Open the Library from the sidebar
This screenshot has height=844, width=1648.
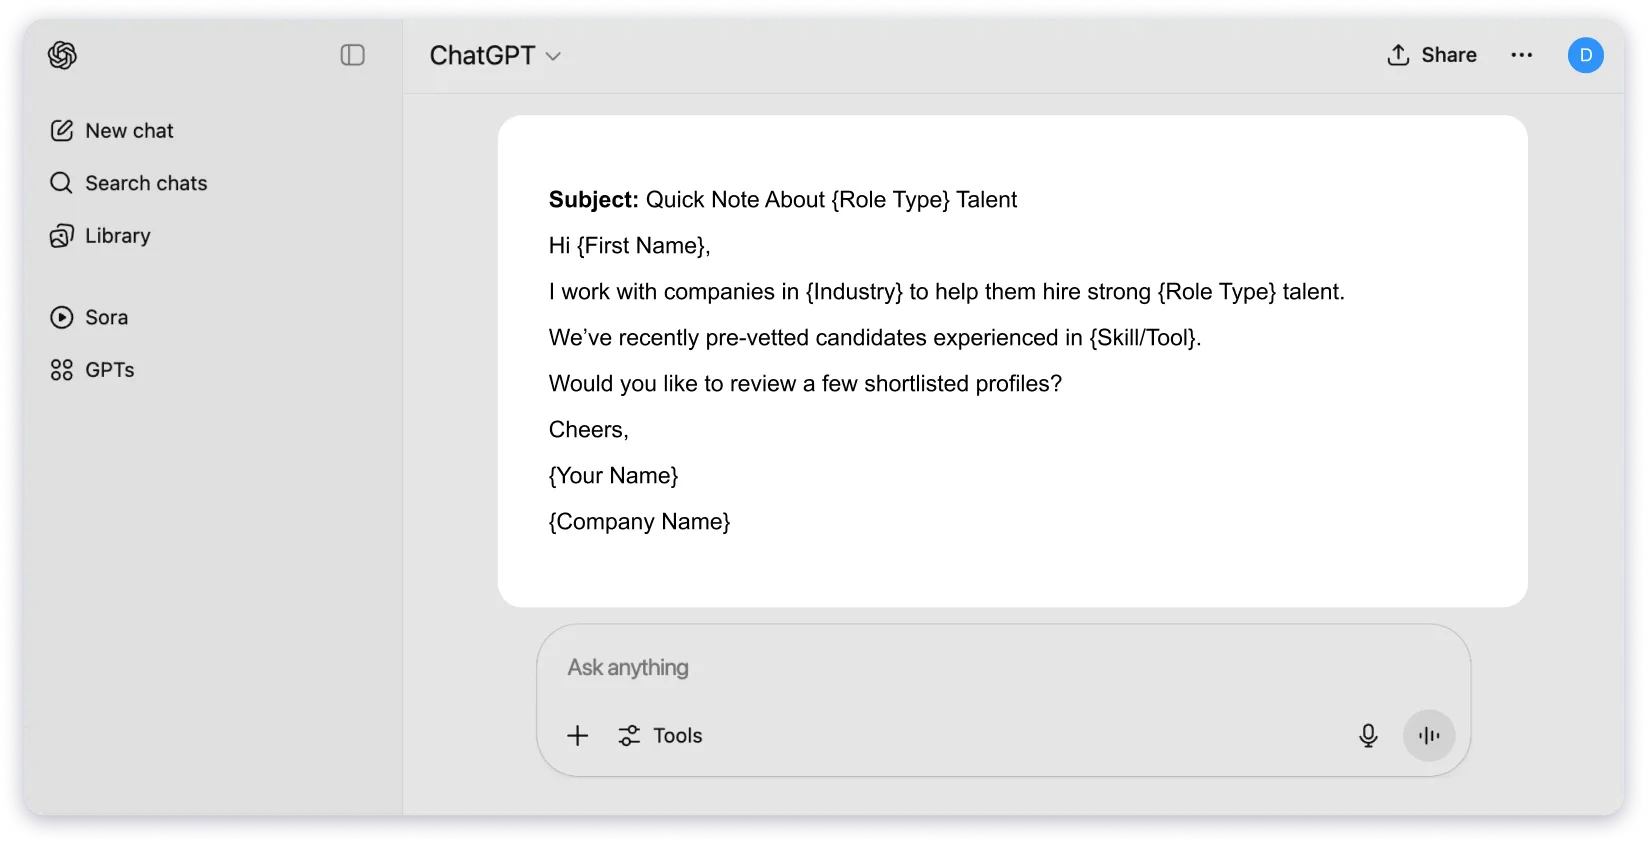pos(61,235)
